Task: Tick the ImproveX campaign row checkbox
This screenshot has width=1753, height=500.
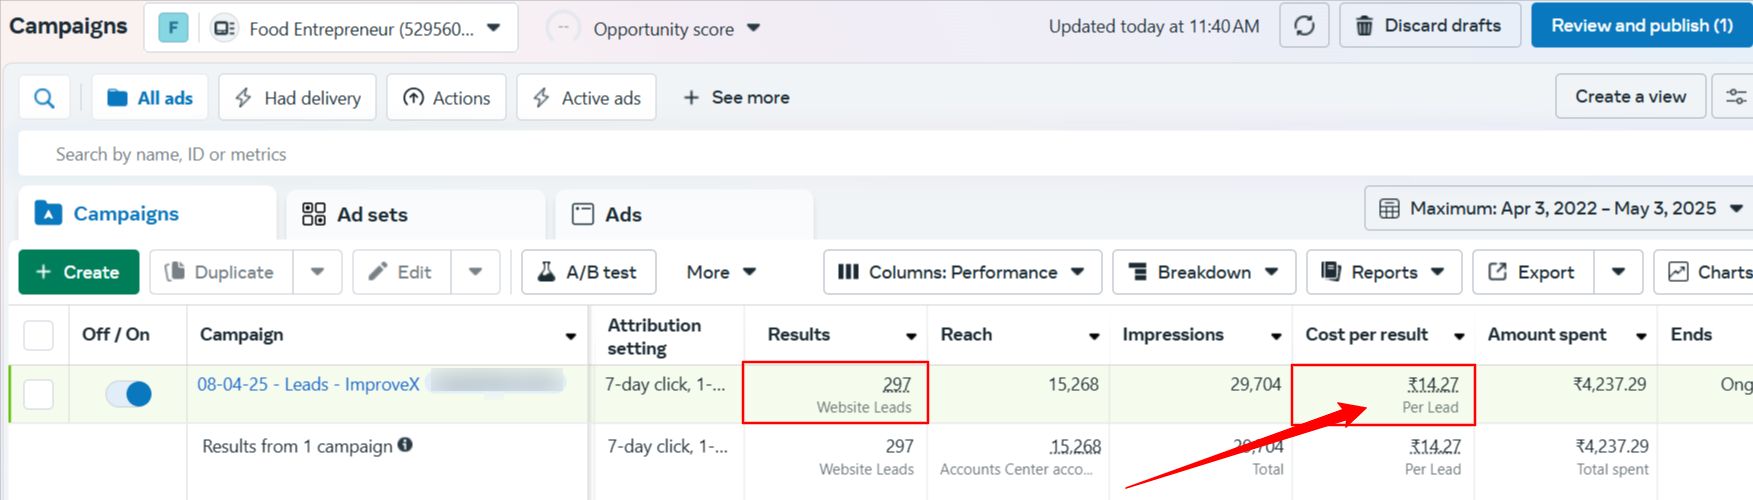Action: (39, 394)
